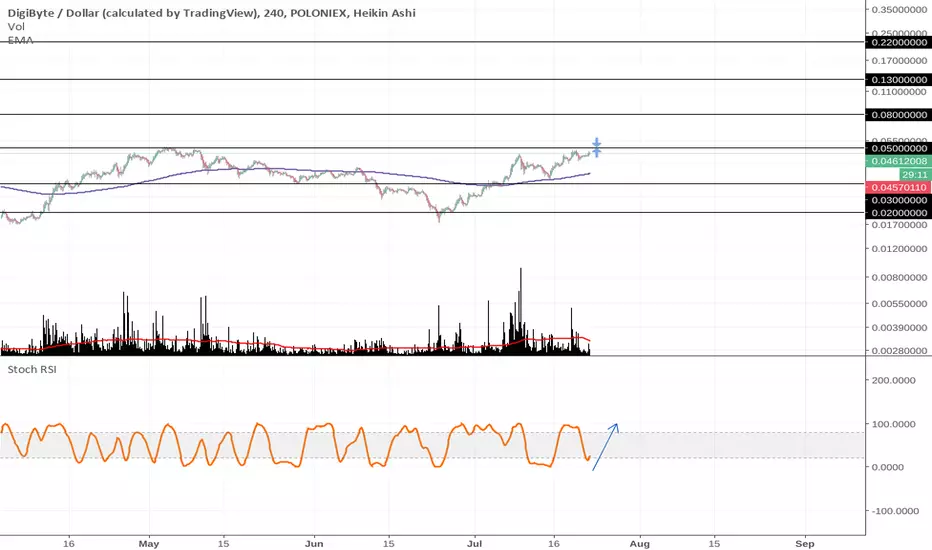Viewport: 932px width, 550px height.
Task: Select the EMA indicator label
Action: point(20,40)
